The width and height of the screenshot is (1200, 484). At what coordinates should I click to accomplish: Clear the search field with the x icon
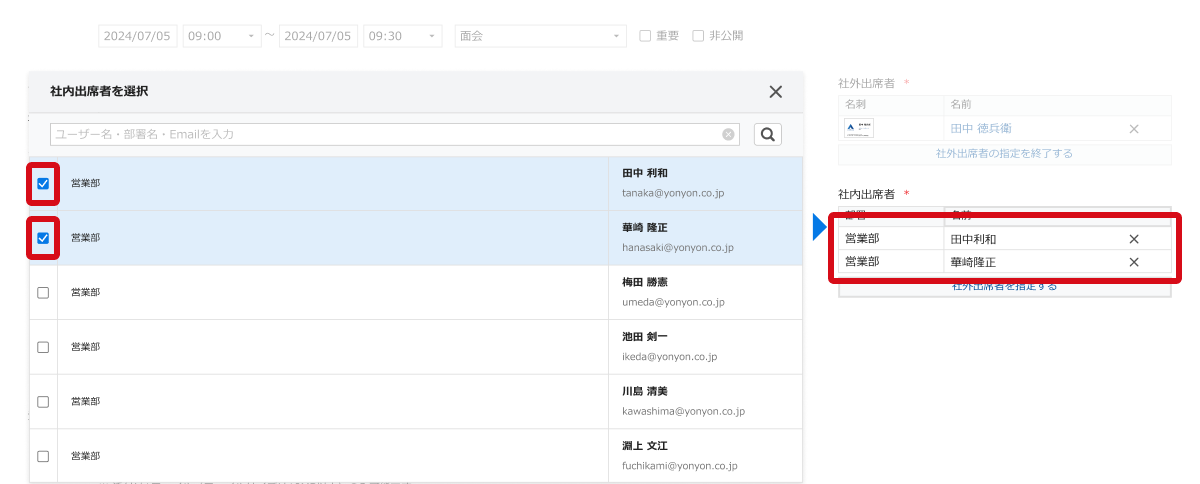(728, 134)
